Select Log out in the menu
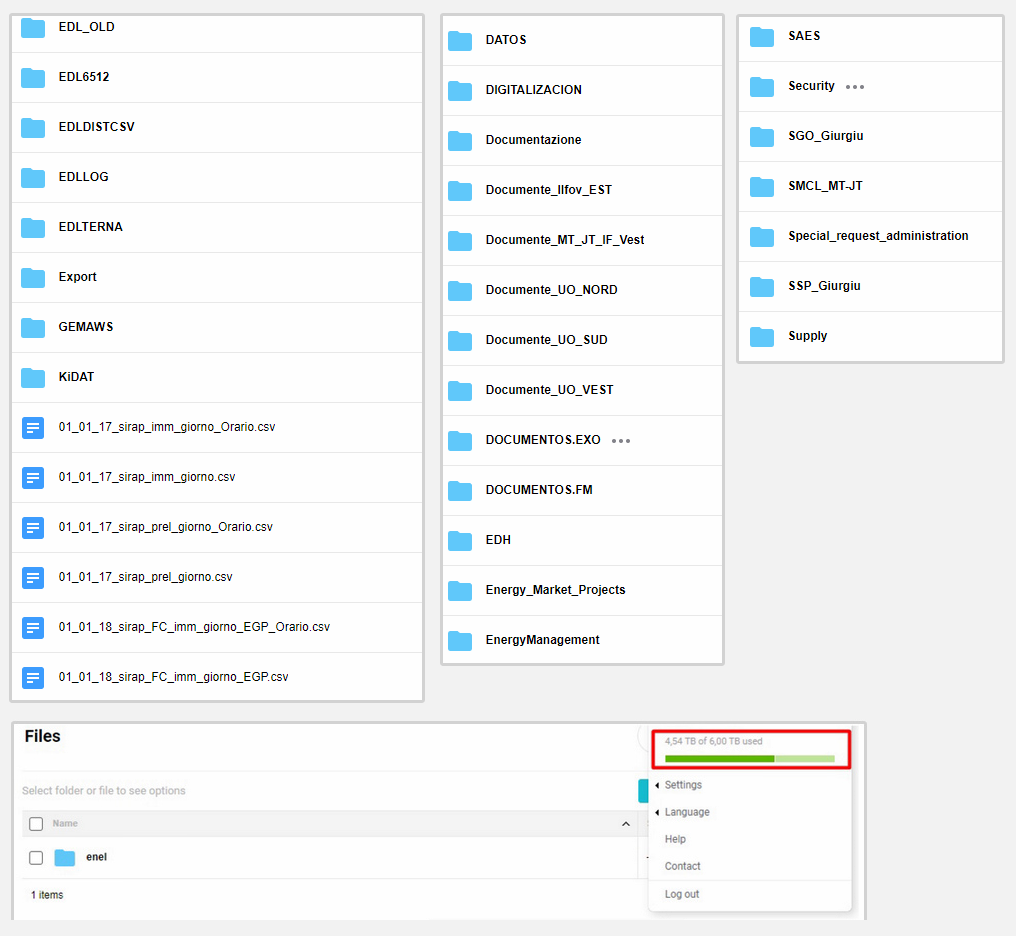The height and width of the screenshot is (936, 1016). pyautogui.click(x=682, y=894)
